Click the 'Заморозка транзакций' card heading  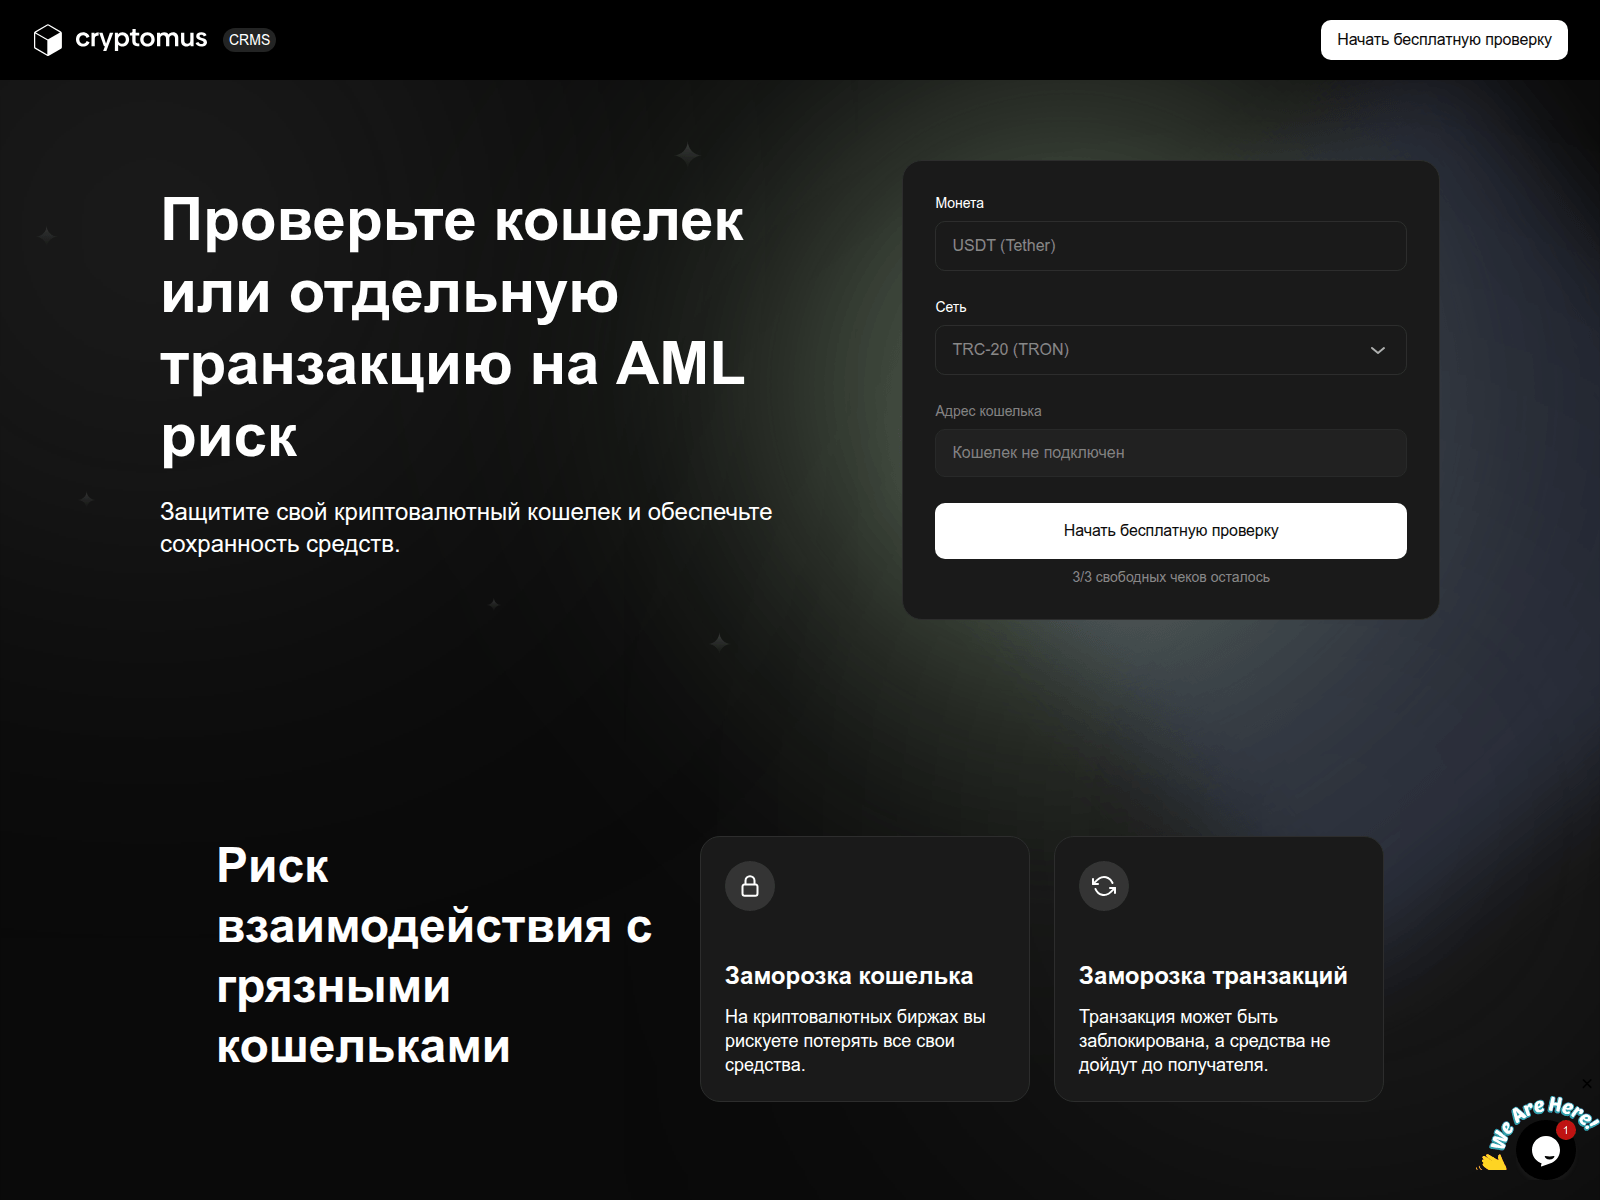point(1211,975)
